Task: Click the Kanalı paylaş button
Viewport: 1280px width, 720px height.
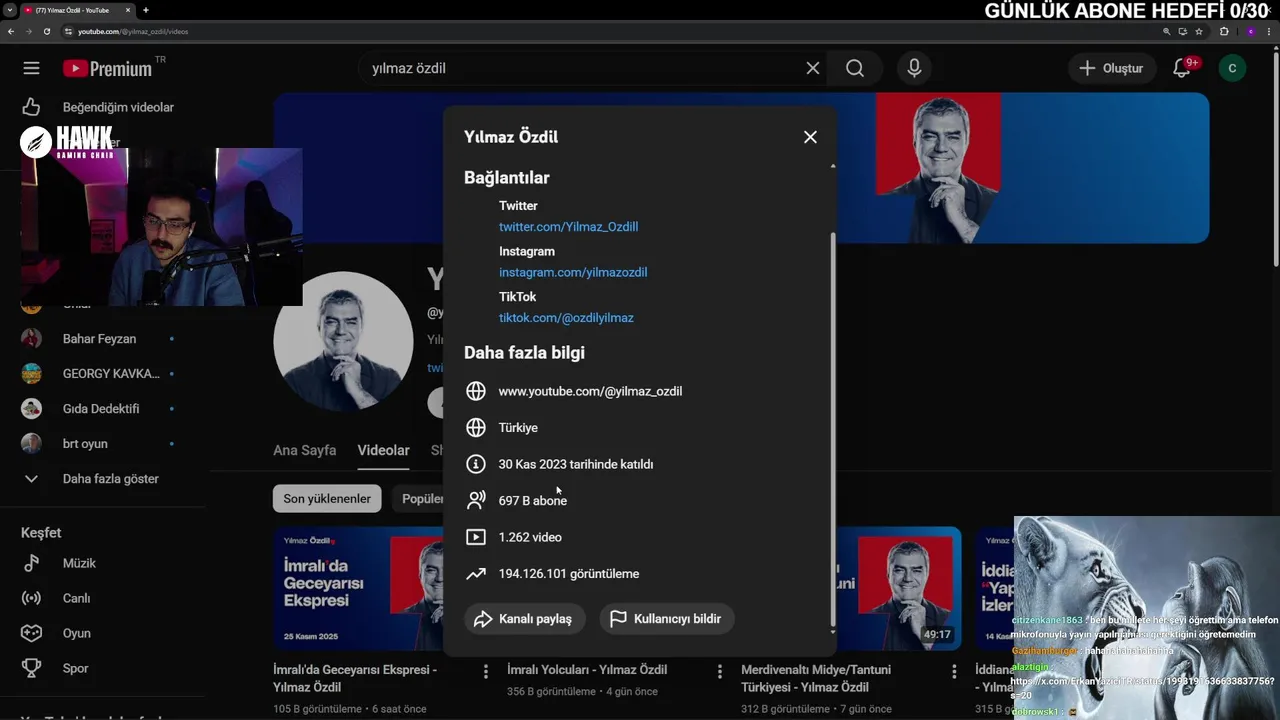Action: (525, 619)
